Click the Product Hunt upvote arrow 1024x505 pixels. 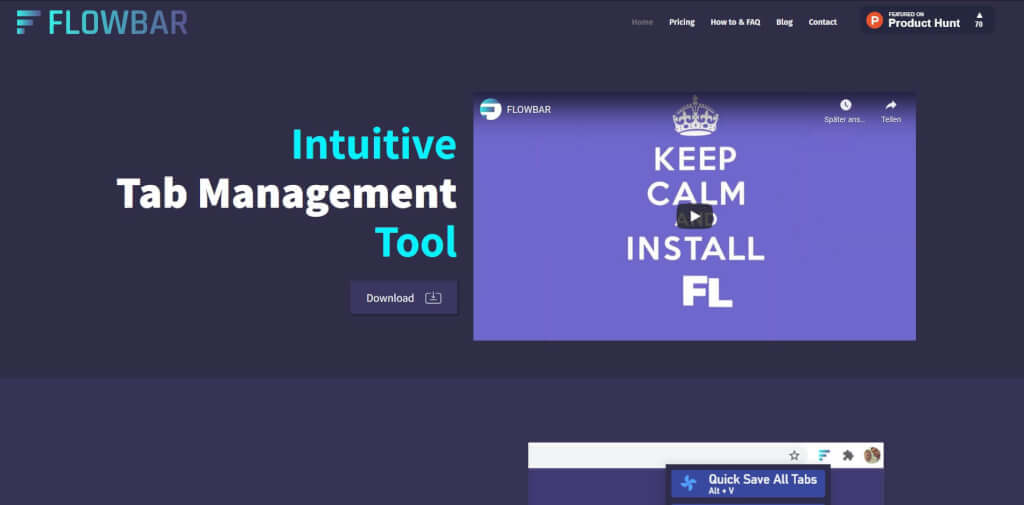(979, 15)
